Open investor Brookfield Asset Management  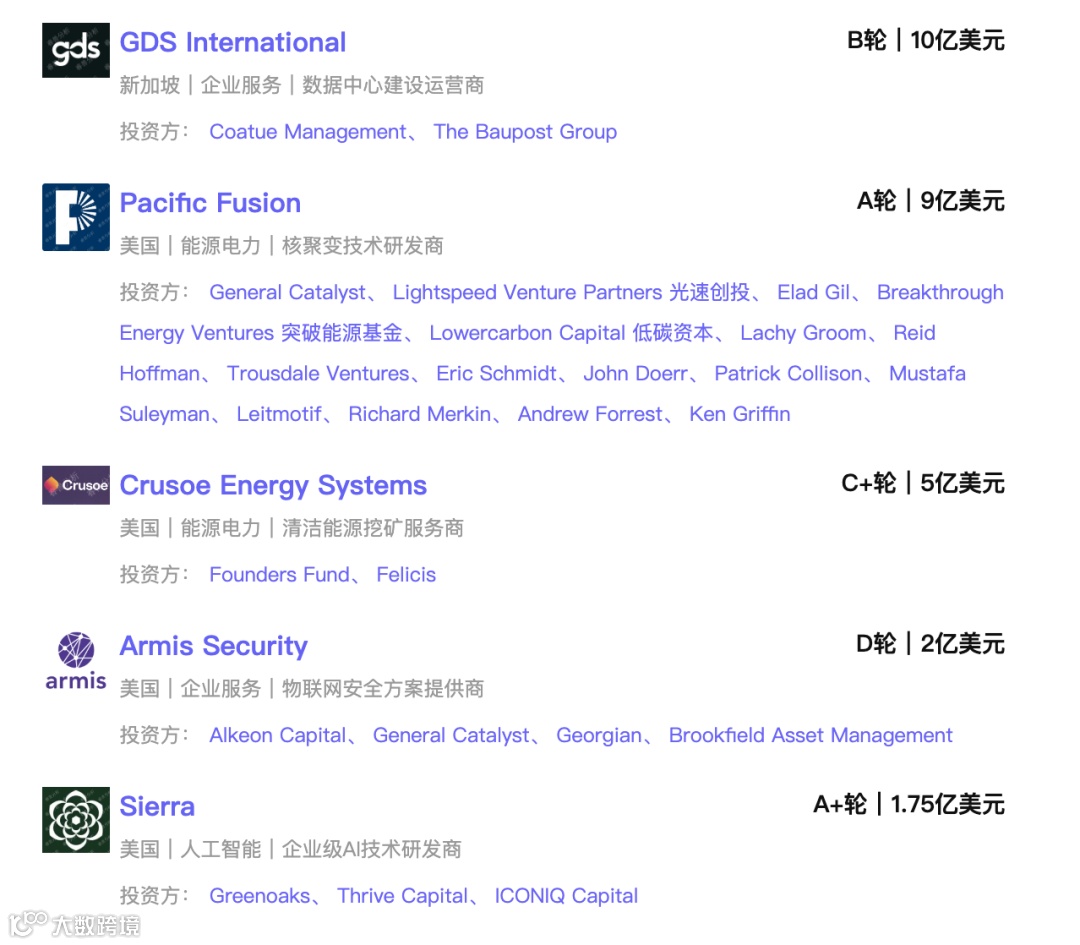(811, 735)
